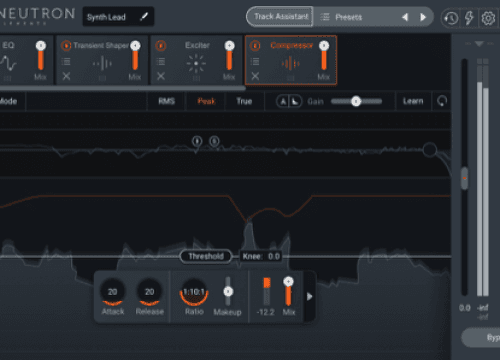Click the Compressor module Mix slider
500x360 pixels.
coord(324,56)
